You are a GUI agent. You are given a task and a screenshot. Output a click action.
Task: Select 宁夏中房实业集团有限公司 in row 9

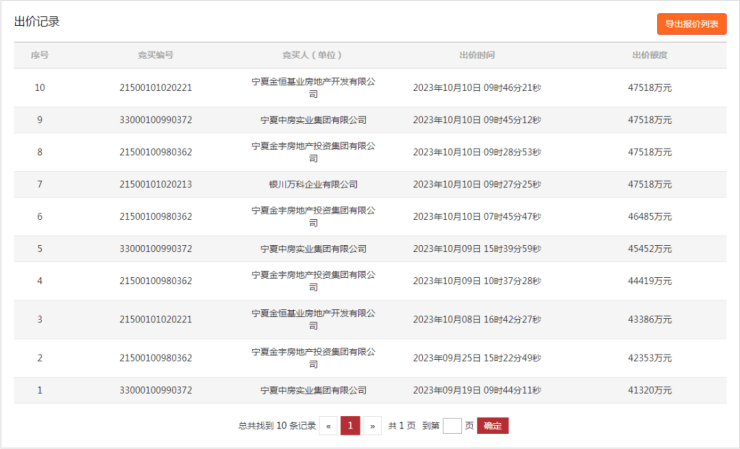313,120
